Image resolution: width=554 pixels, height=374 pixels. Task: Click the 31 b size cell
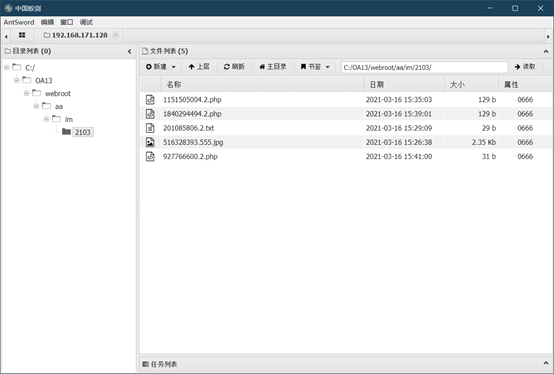click(x=489, y=156)
